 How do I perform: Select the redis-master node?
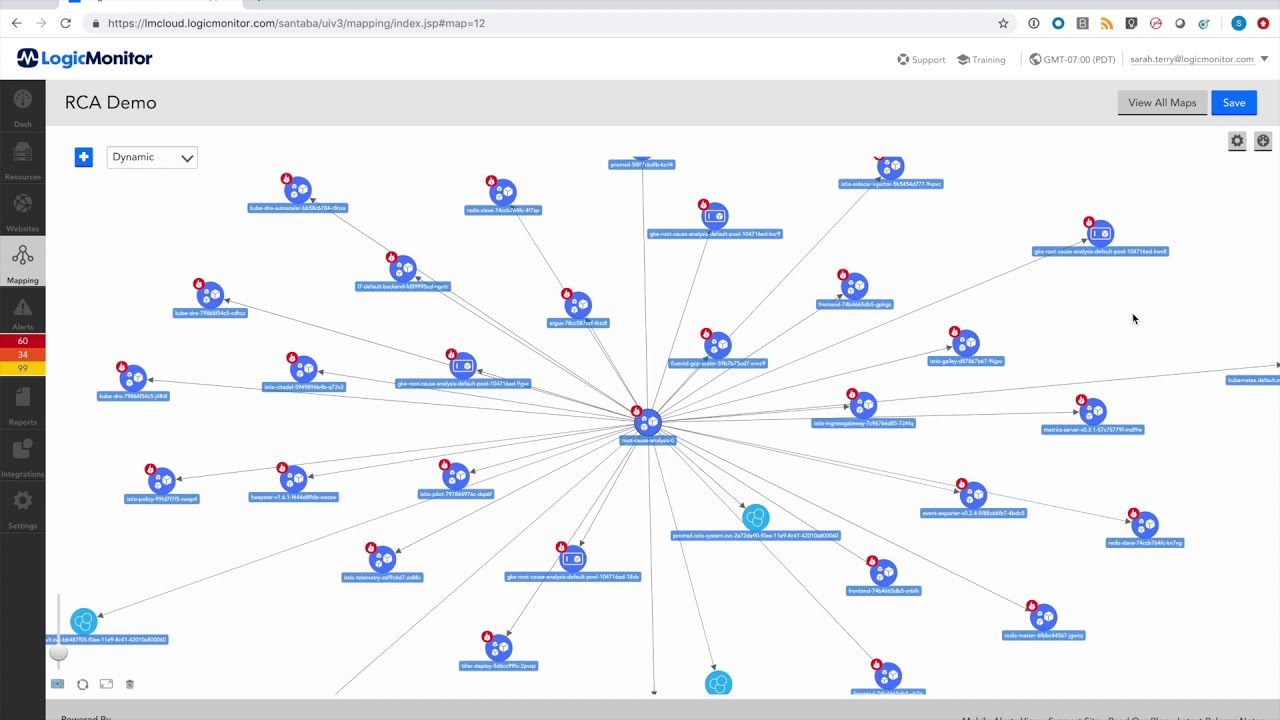point(1043,616)
